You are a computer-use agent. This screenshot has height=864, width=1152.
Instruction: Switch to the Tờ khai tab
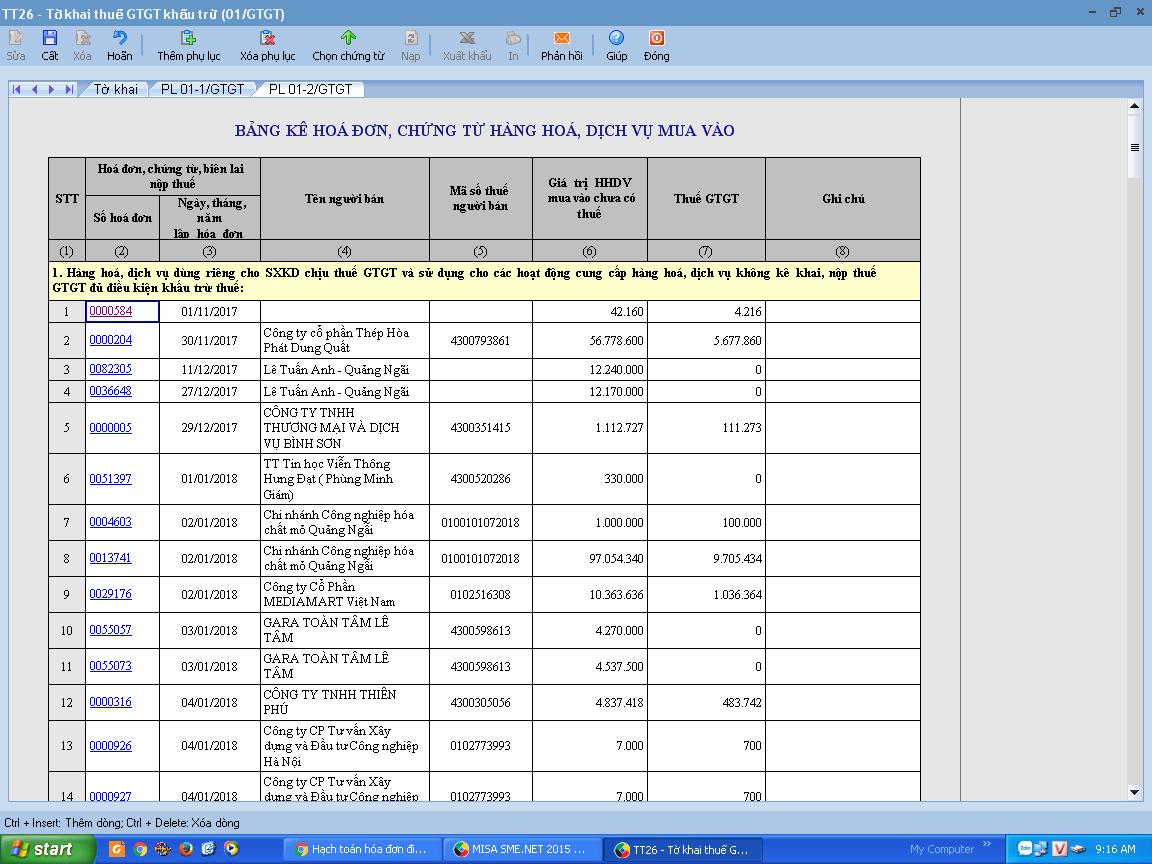click(x=115, y=89)
